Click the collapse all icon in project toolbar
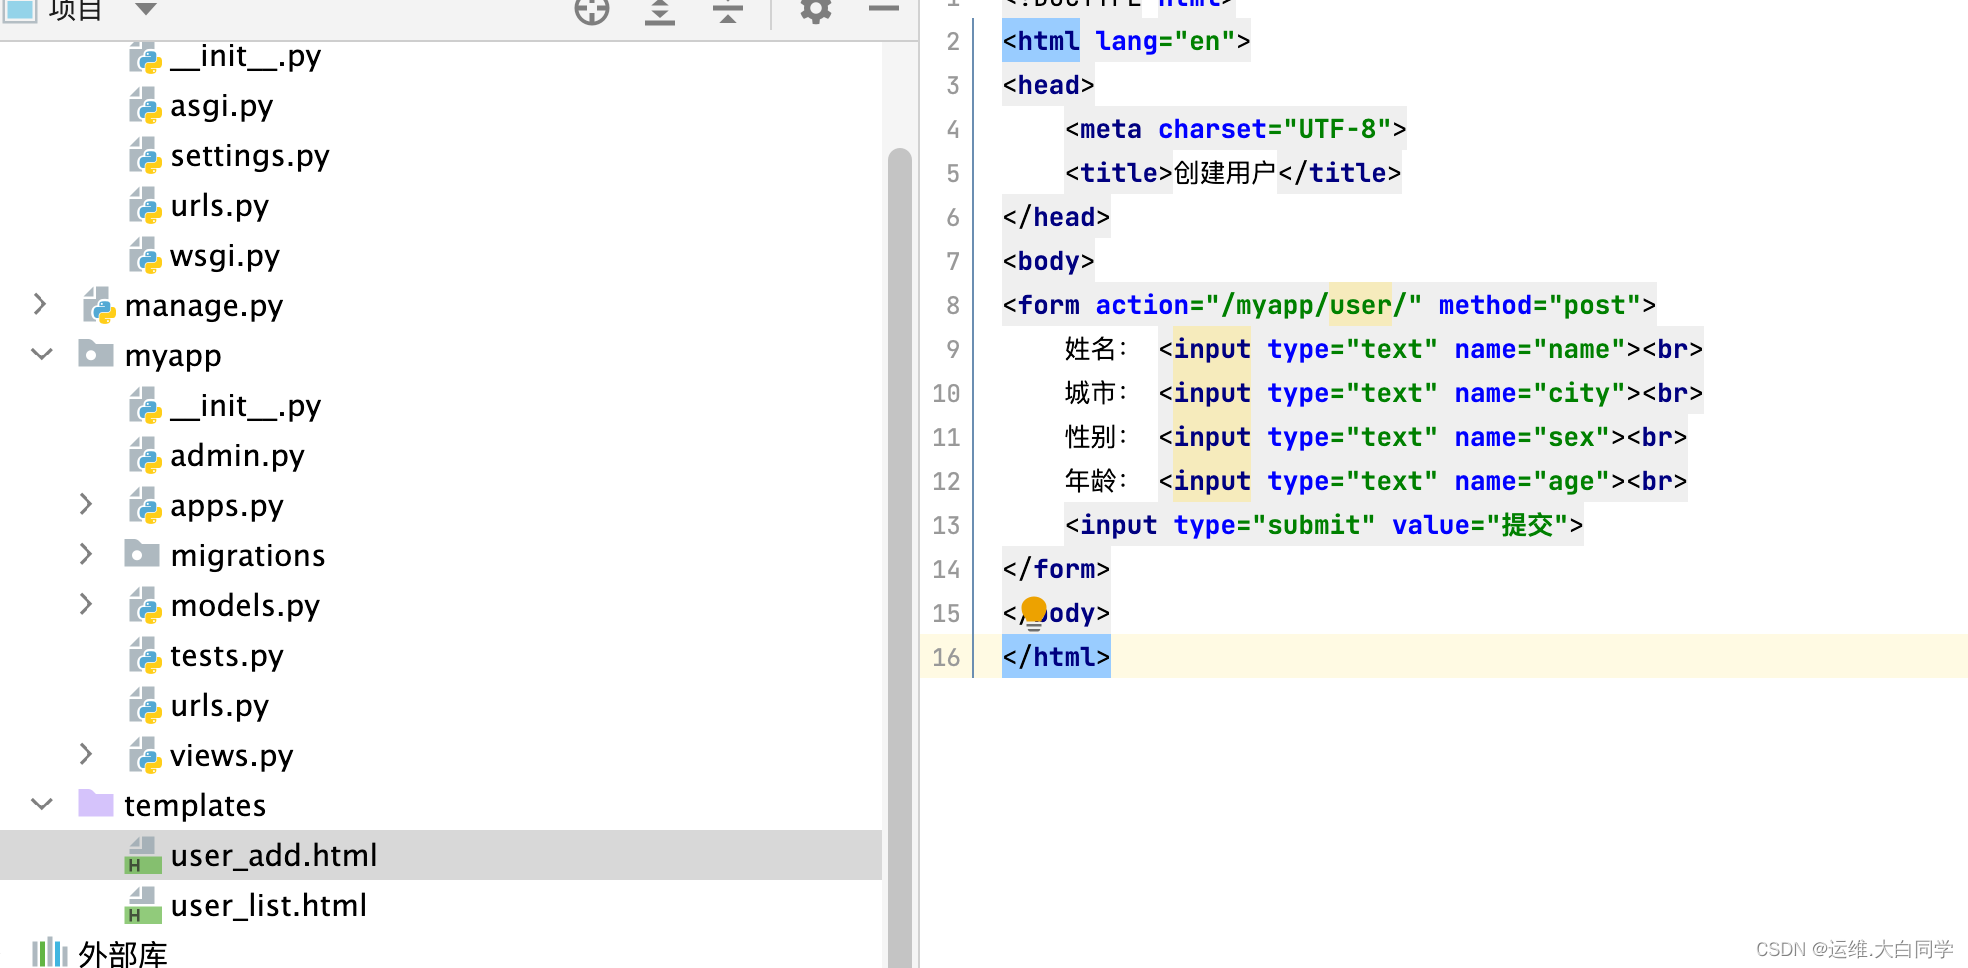Screen dimensions: 1968x968 [x=728, y=11]
